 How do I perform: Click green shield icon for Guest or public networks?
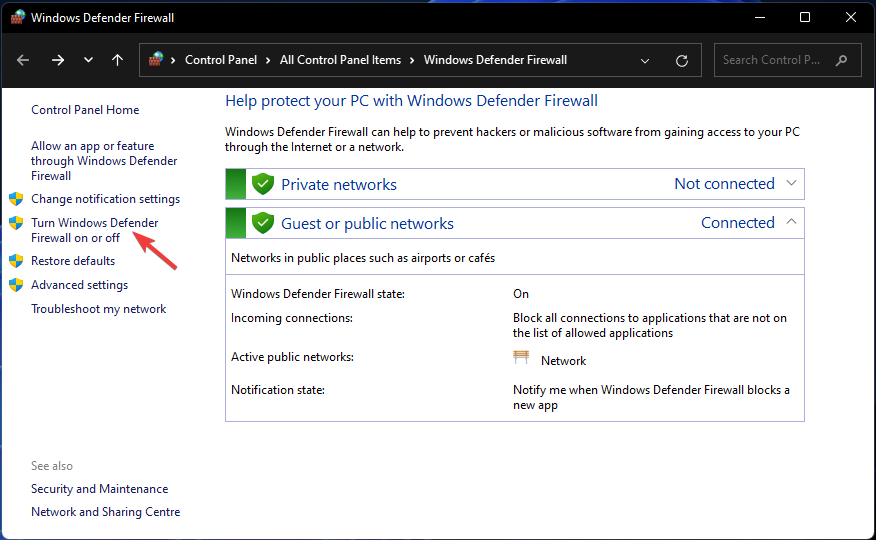pyautogui.click(x=263, y=223)
